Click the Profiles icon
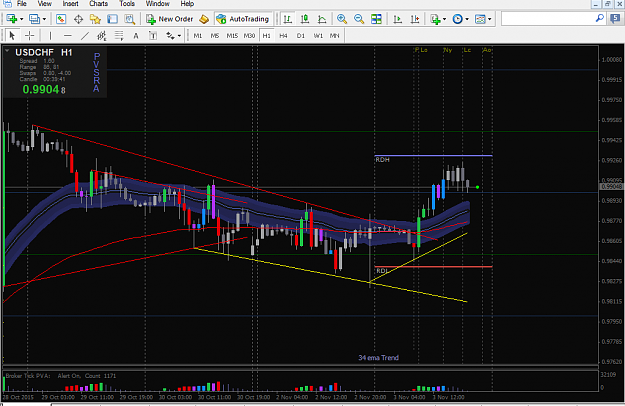 [x=35, y=19]
